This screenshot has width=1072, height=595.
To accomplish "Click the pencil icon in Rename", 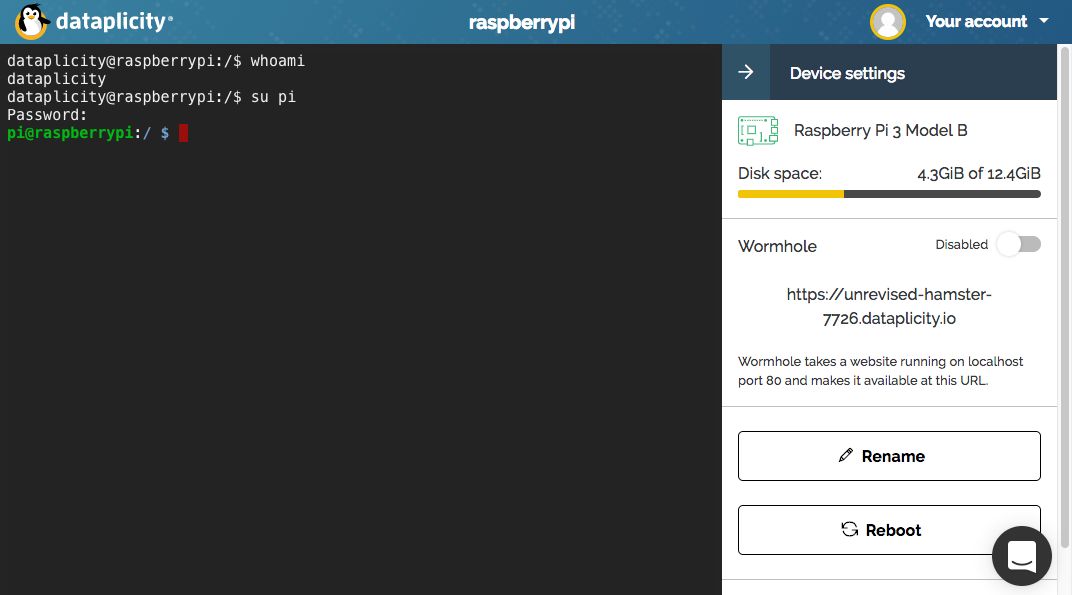I will tap(846, 455).
